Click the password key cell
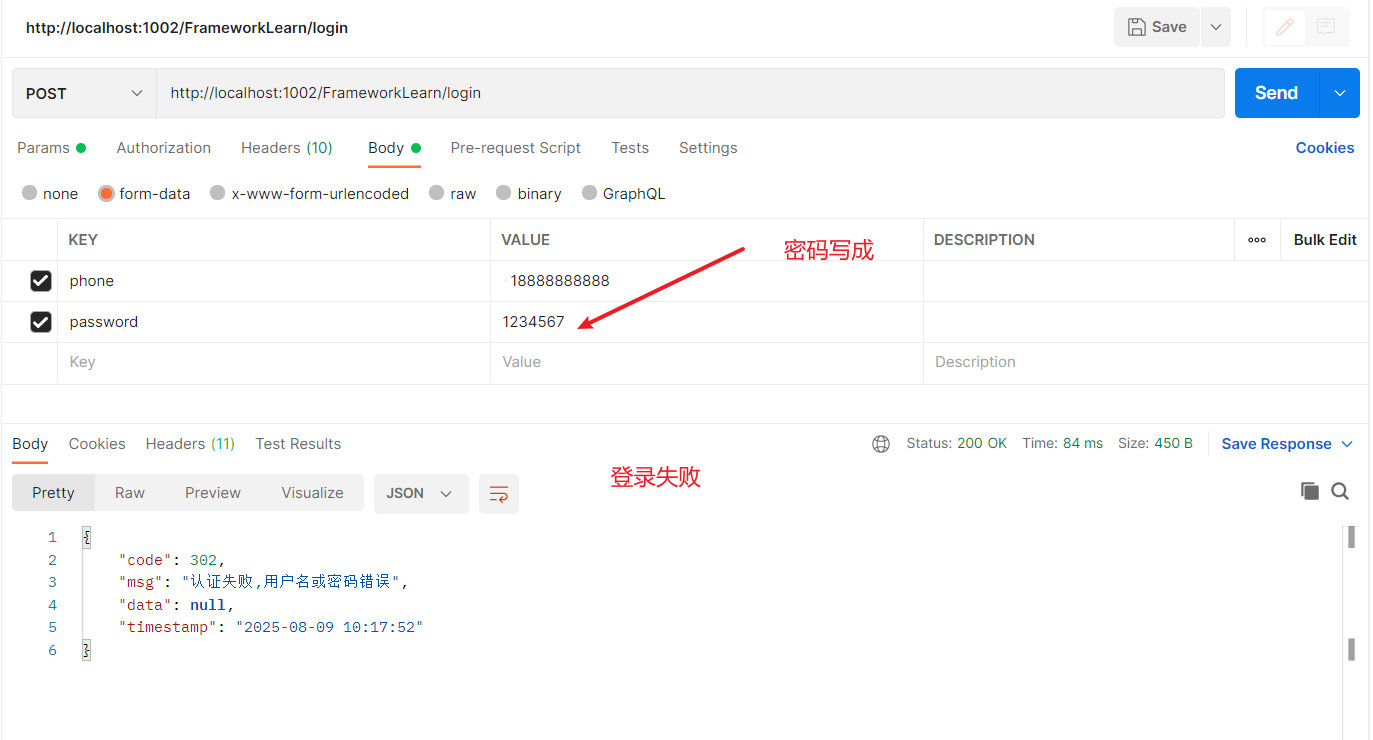Viewport: 1373px width, 740px height. click(274, 322)
